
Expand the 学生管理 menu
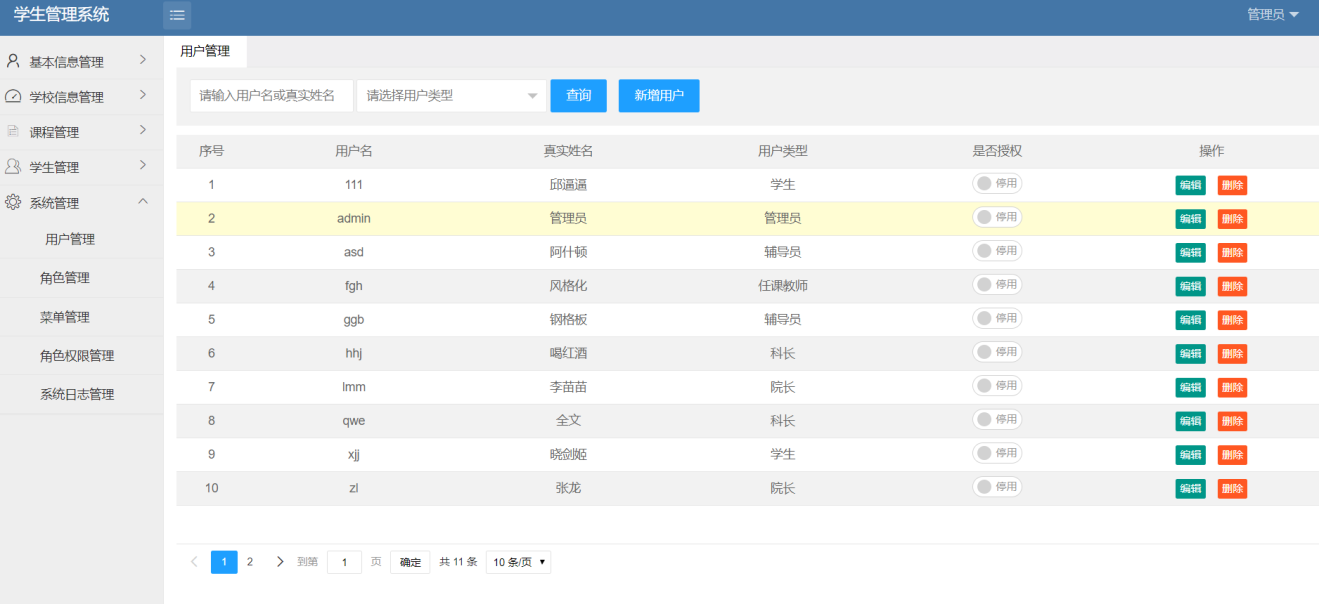[x=82, y=167]
